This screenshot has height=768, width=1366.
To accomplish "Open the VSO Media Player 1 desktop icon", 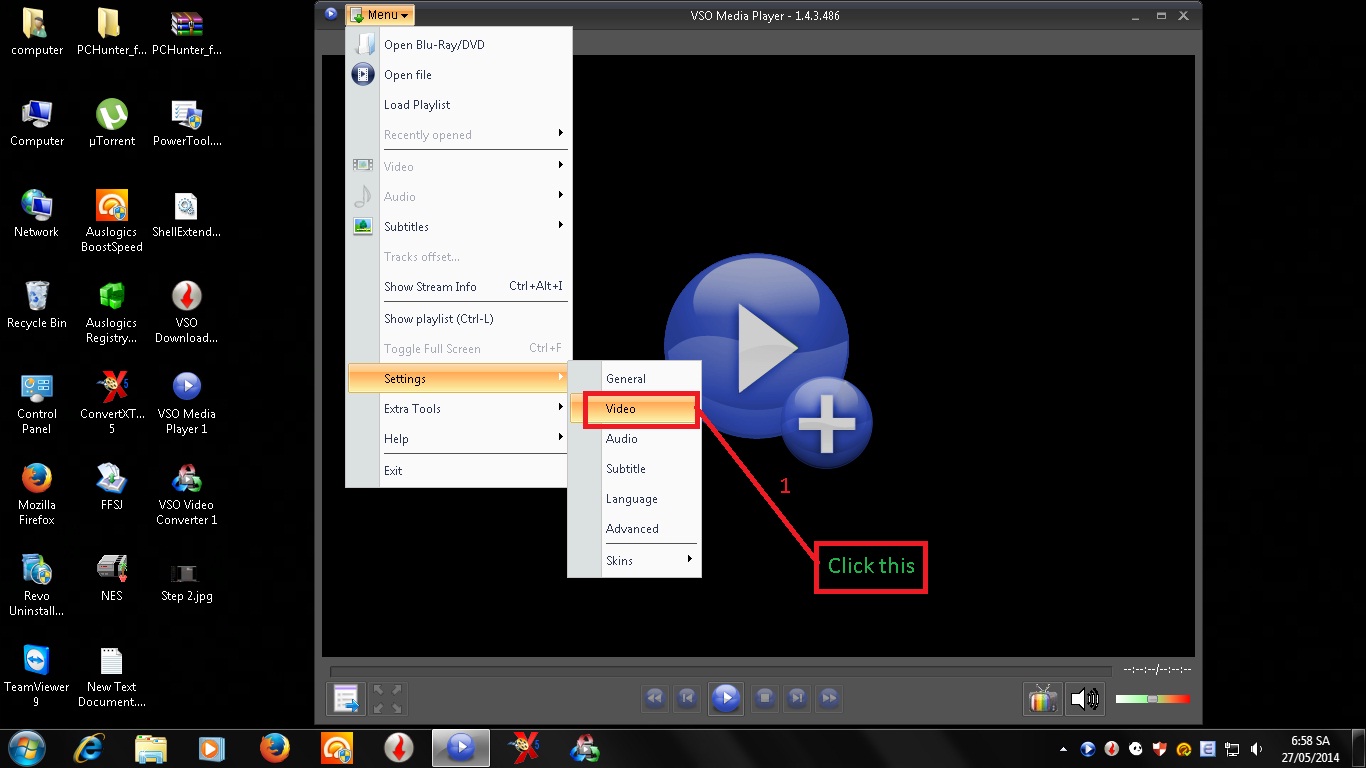I will [x=186, y=402].
